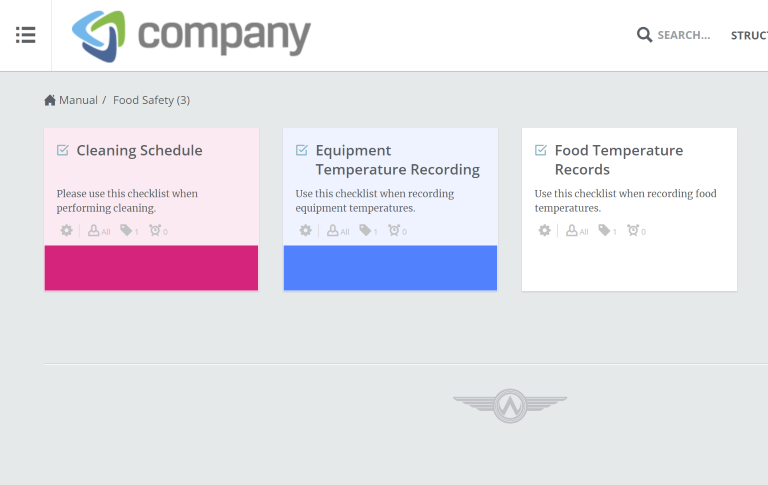Click into the Search input field
768x485 pixels.
[684, 35]
